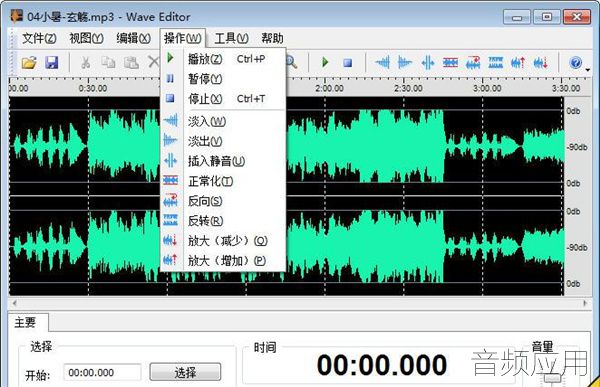Click the green play toolbar button

coord(325,62)
